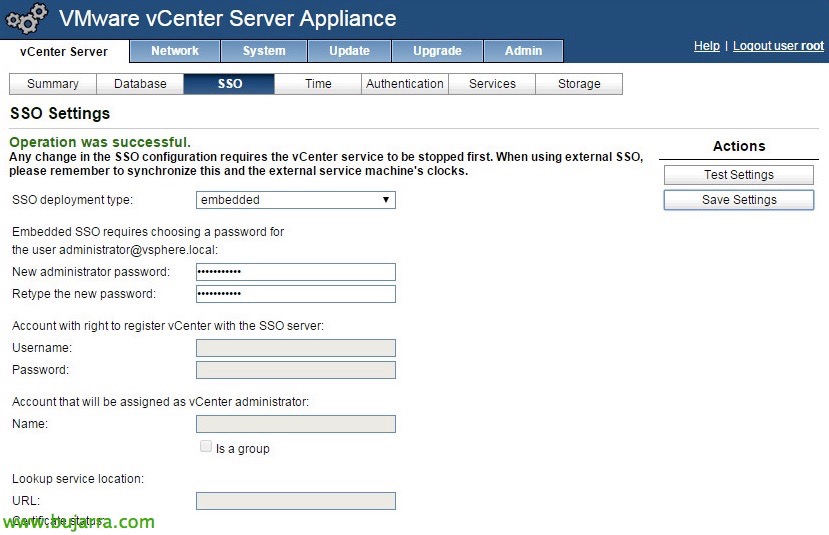Viewport: 829px width, 535px height.
Task: Click the Logout user root link
Action: tap(778, 46)
